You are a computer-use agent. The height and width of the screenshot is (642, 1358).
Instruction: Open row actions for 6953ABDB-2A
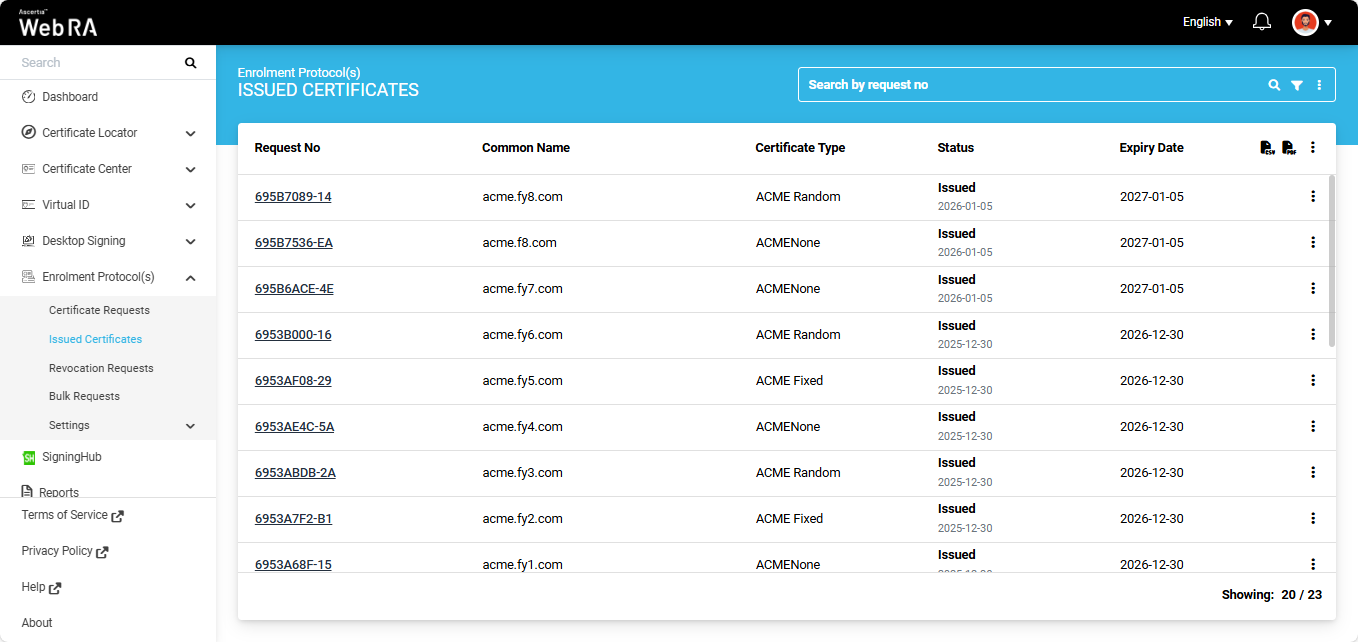pos(1313,473)
